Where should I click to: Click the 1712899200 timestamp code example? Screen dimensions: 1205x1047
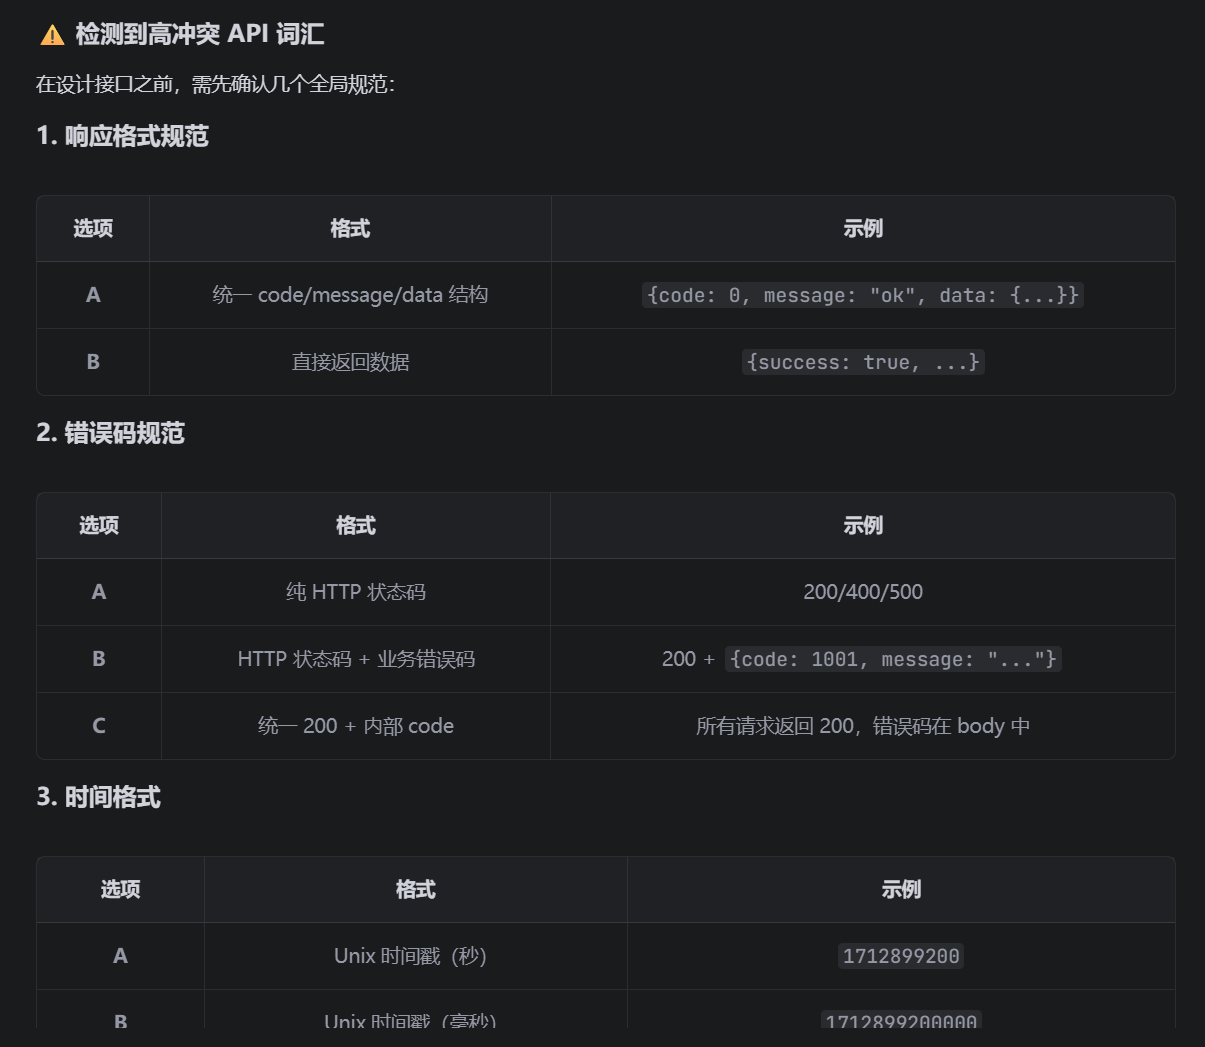pyautogui.click(x=901, y=956)
